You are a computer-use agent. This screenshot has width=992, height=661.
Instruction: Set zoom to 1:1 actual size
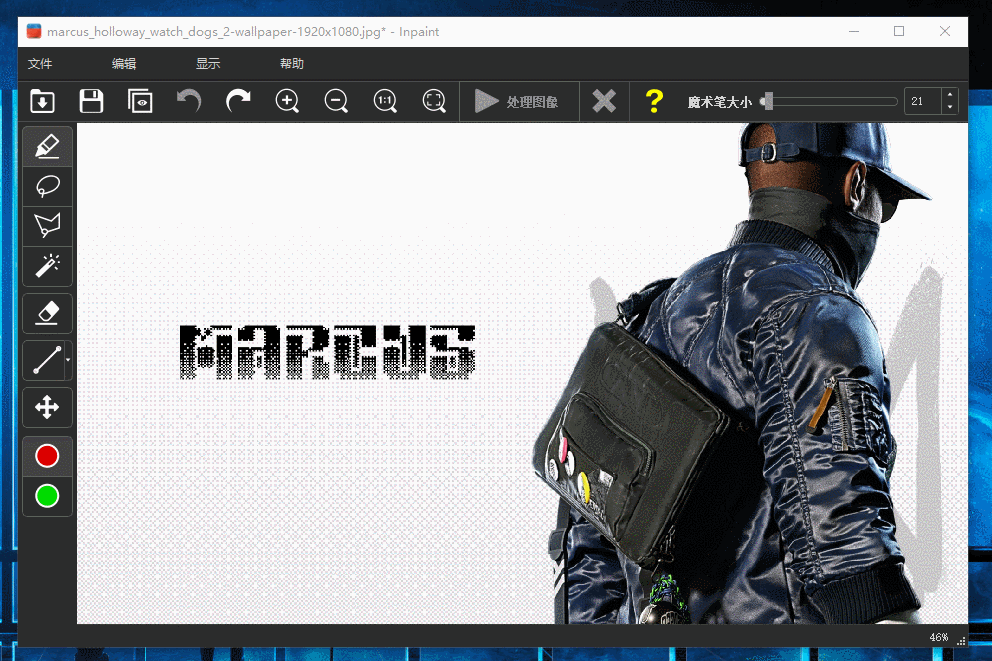point(385,101)
